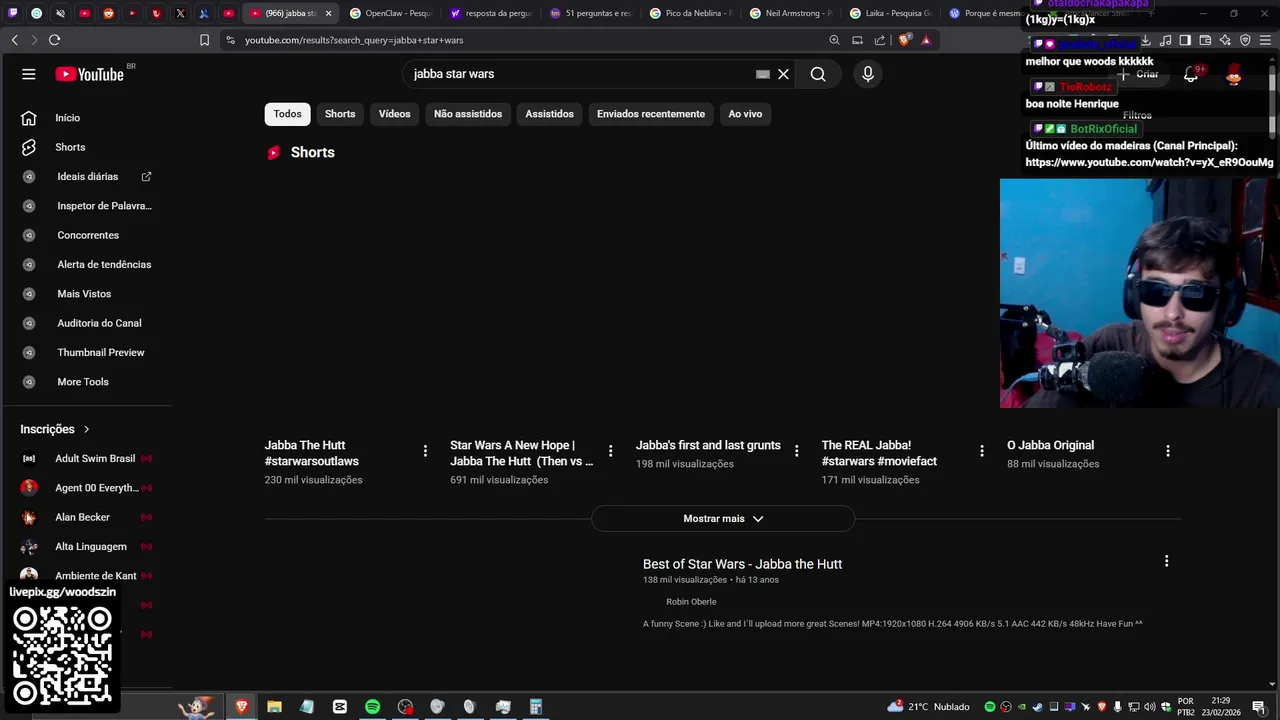The height and width of the screenshot is (720, 1280).
Task: Open the weather widget showing 21°C Nublado
Action: coord(928,707)
